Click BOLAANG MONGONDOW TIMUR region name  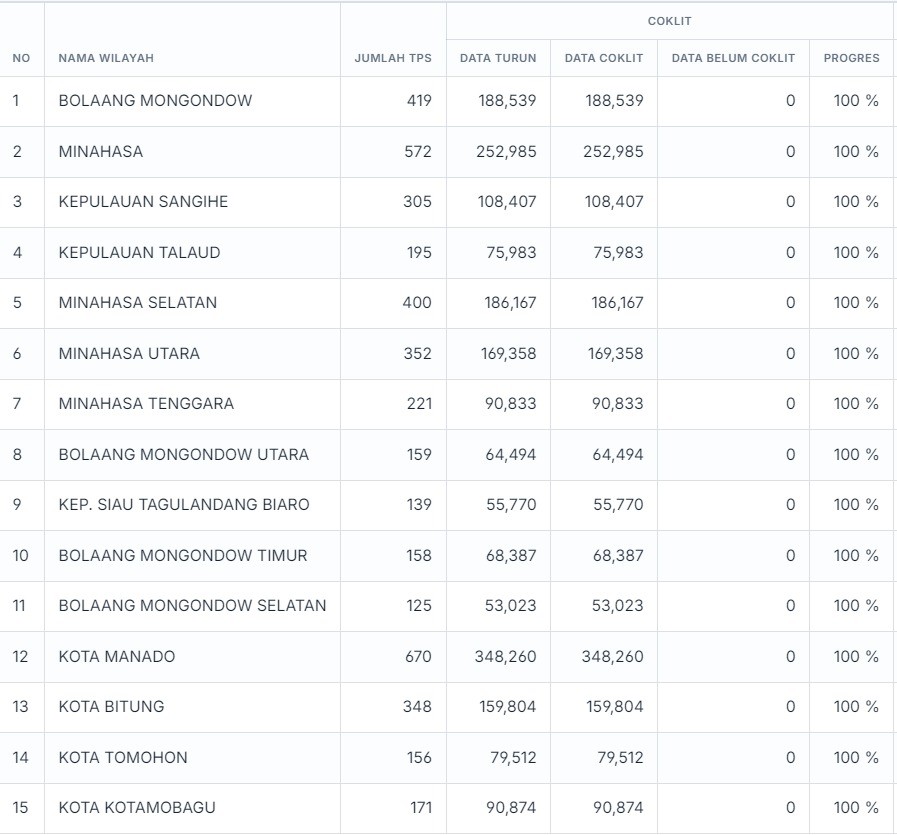pyautogui.click(x=183, y=556)
